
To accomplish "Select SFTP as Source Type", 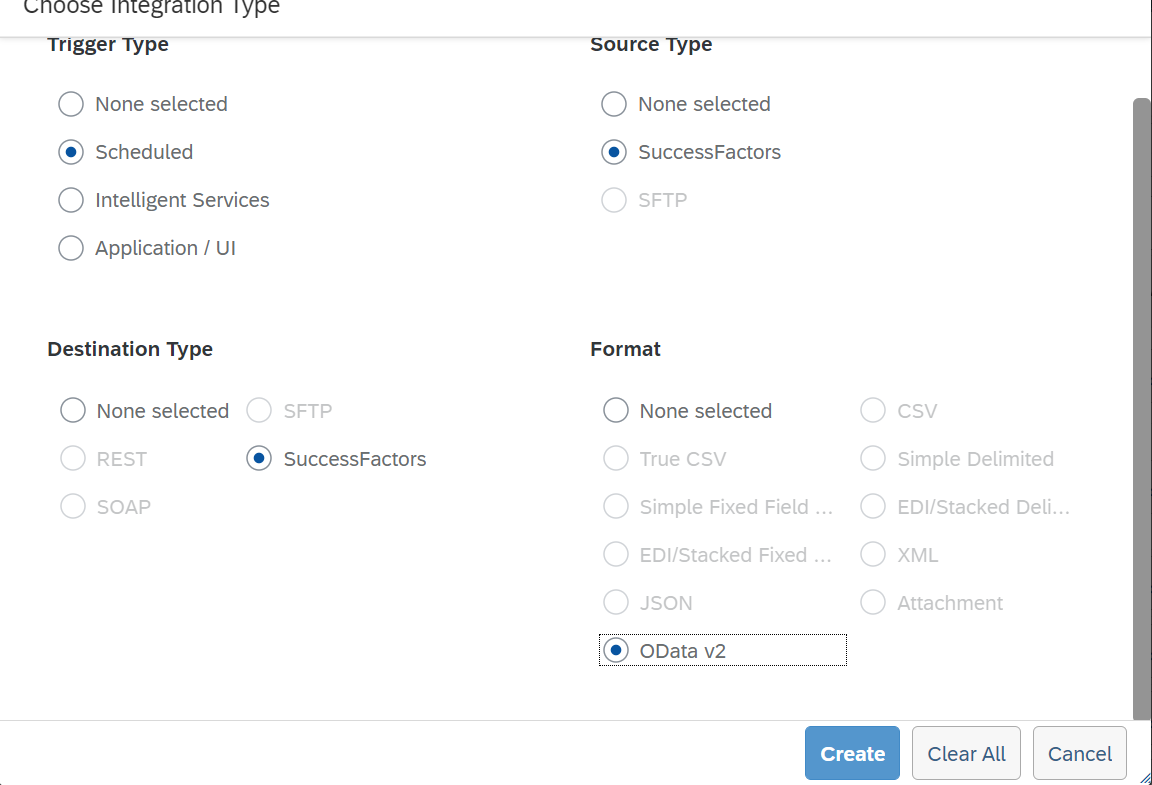I will coord(613,200).
